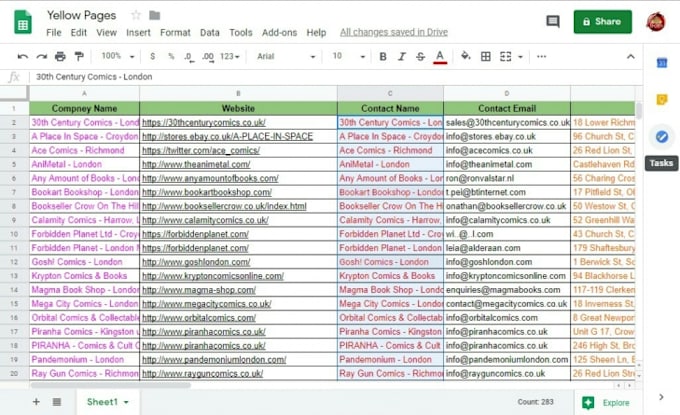
Task: Select row 14 header
Action: point(14,290)
